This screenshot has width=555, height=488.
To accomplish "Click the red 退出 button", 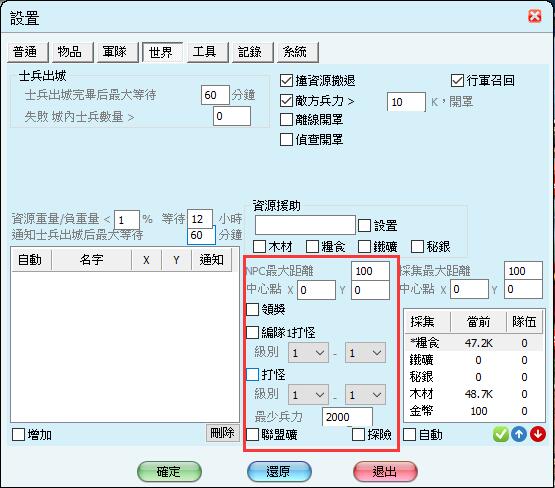I will [385, 471].
